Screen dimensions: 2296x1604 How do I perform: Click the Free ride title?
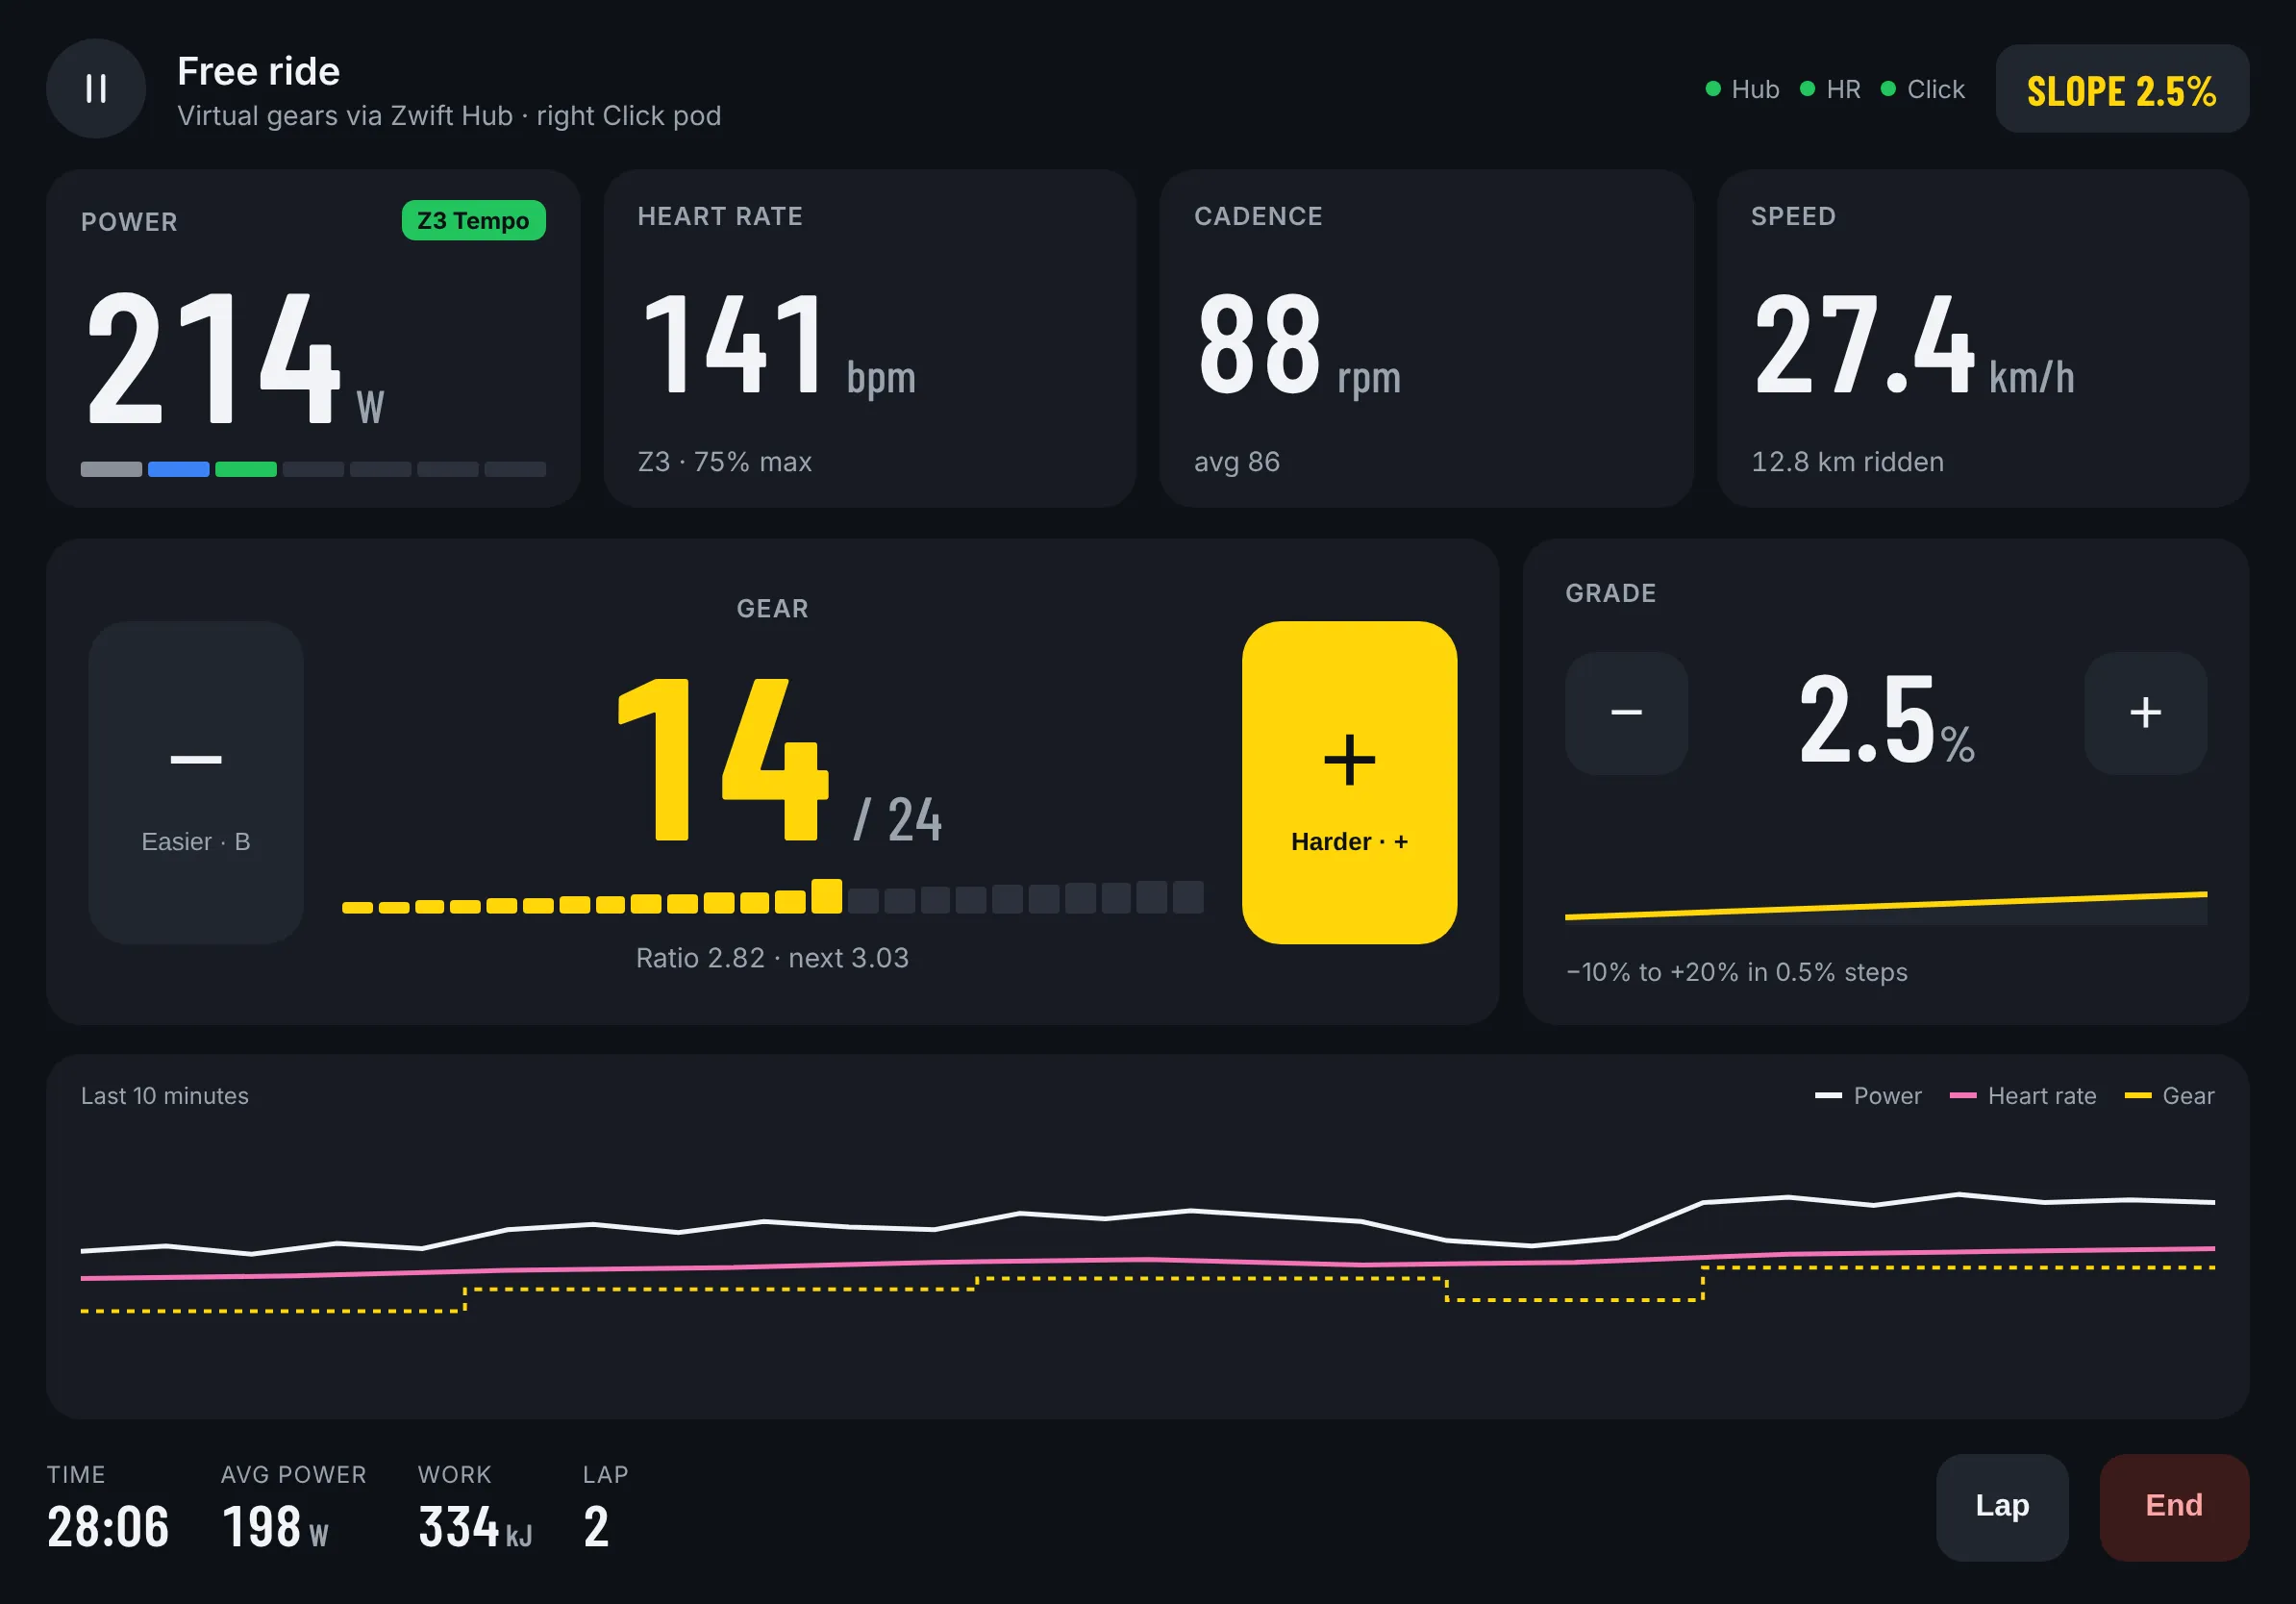(x=259, y=71)
